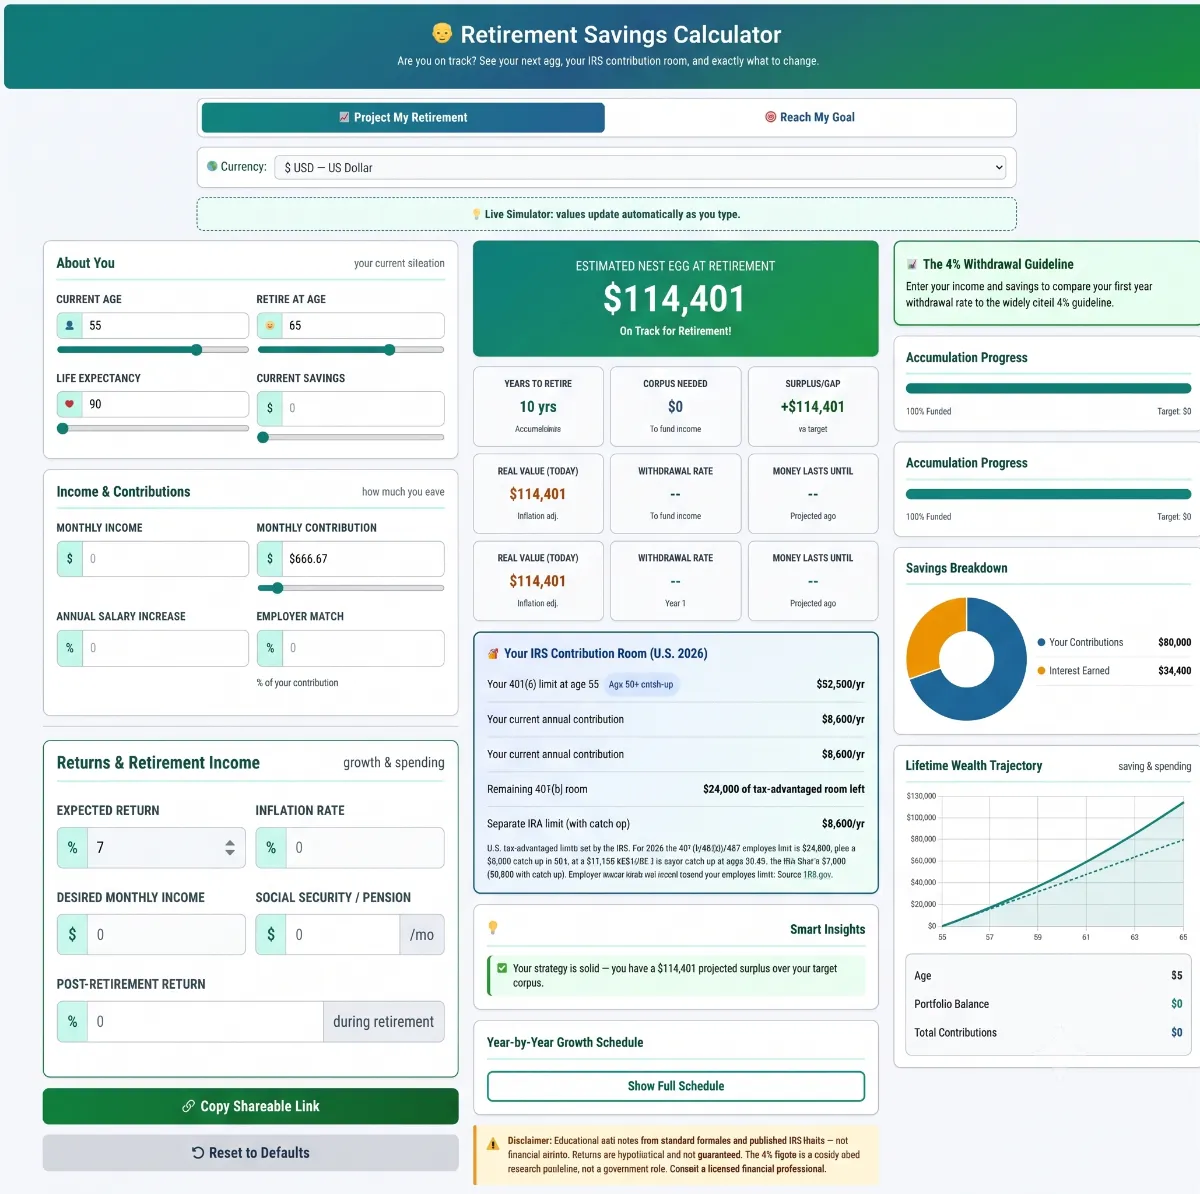Click the baby face icon in the header
Image resolution: width=1200 pixels, height=1194 pixels.
point(442,34)
